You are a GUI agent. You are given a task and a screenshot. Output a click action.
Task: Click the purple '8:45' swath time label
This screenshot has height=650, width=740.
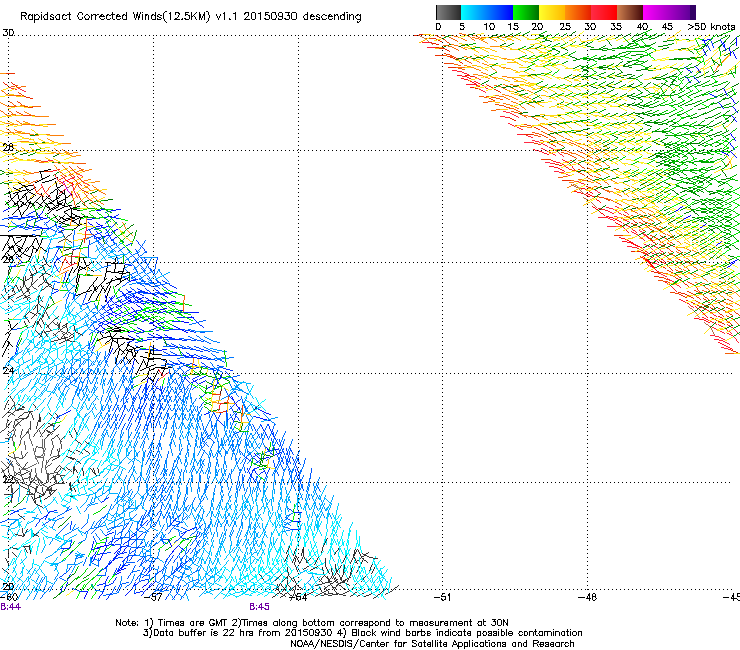coord(260,607)
